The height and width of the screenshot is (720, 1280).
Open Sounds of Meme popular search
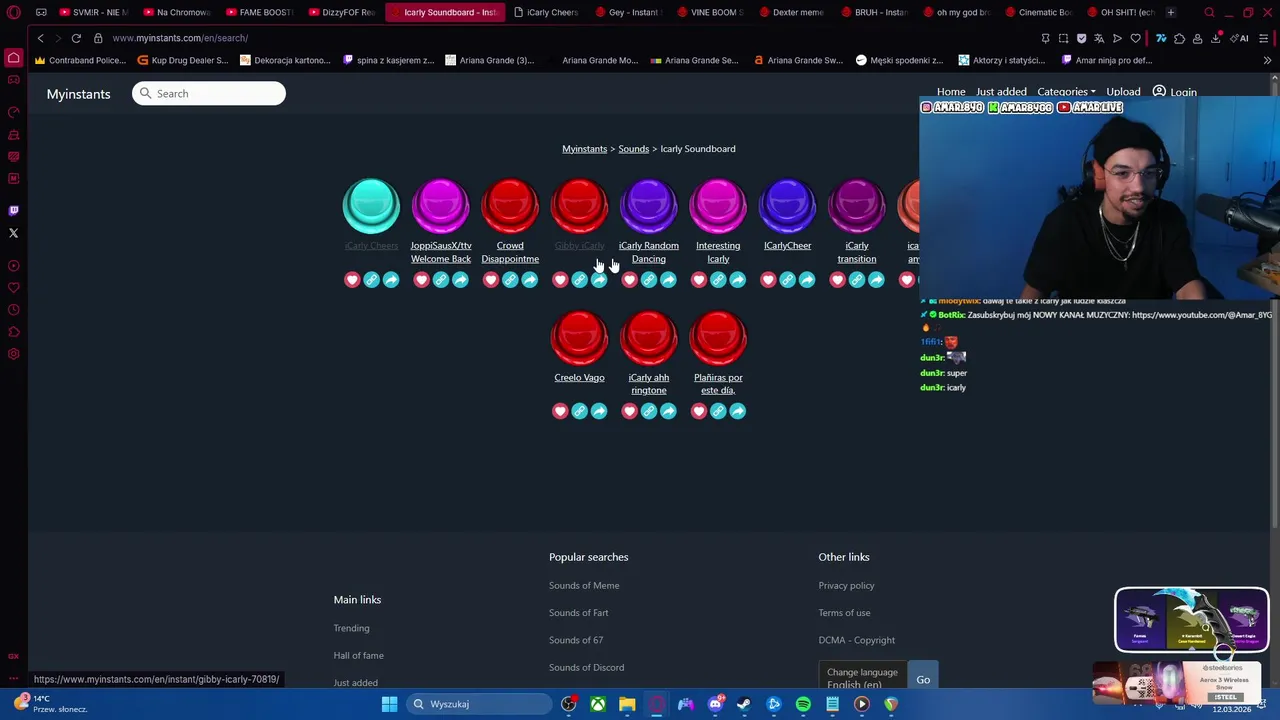click(584, 585)
